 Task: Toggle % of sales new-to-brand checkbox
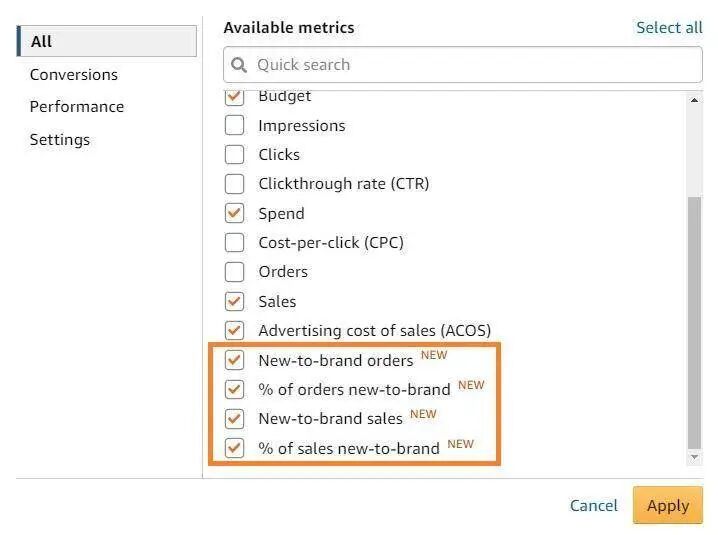pyautogui.click(x=234, y=448)
